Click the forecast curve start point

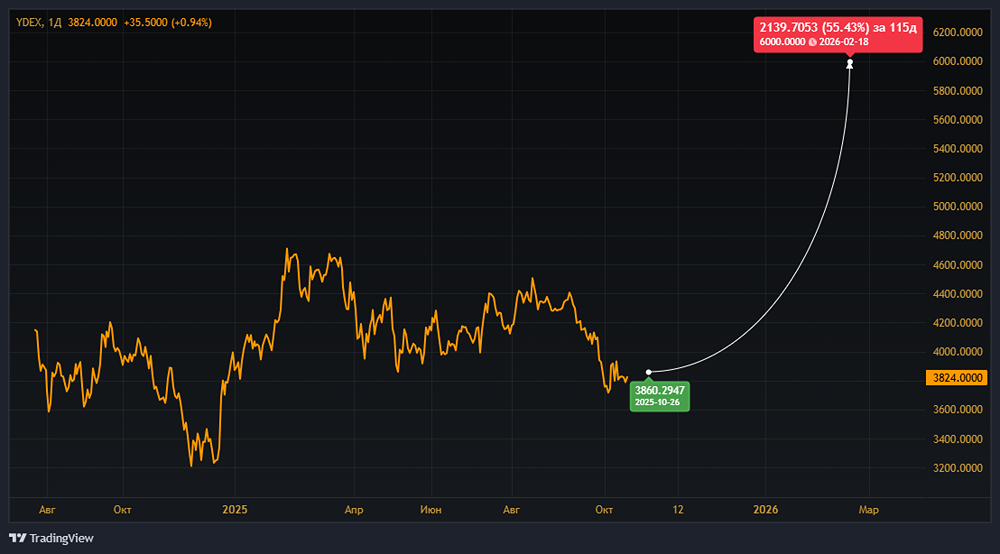[x=649, y=372]
